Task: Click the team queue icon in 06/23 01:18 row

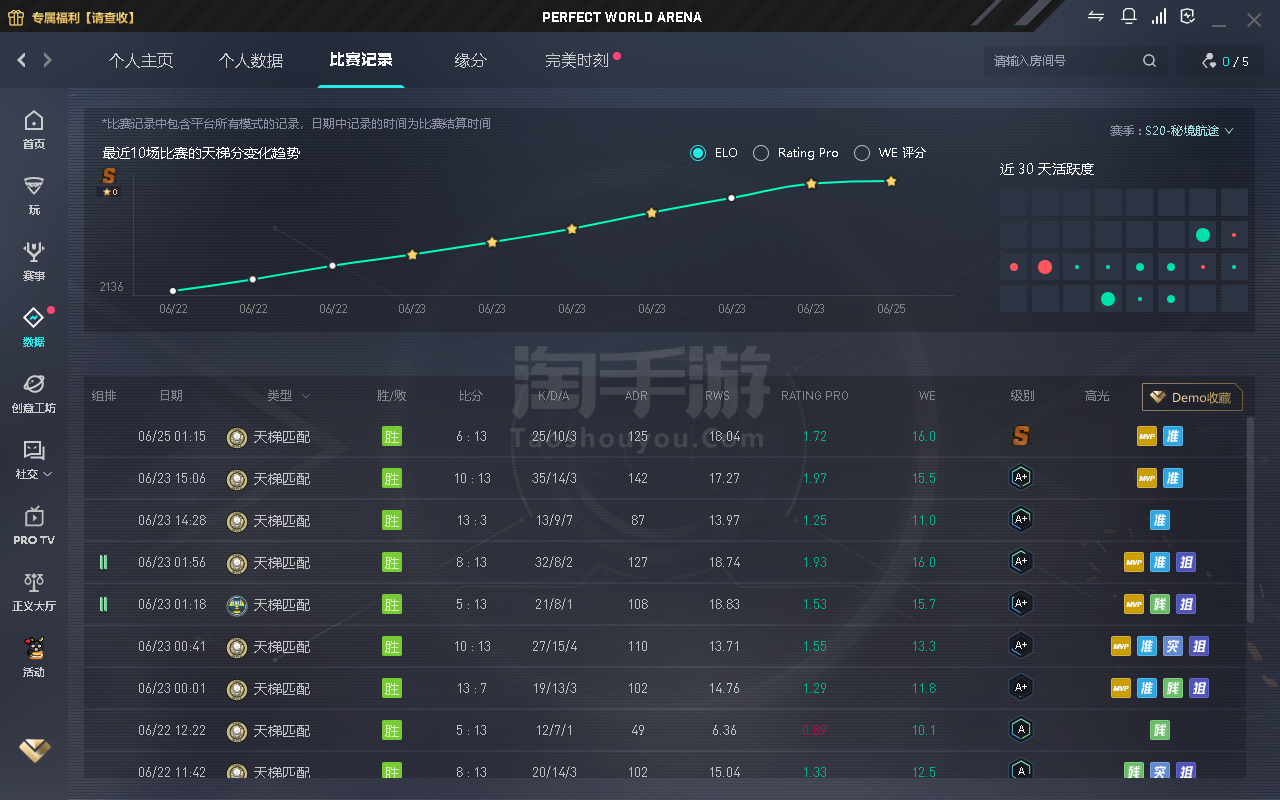Action: pyautogui.click(x=103, y=604)
